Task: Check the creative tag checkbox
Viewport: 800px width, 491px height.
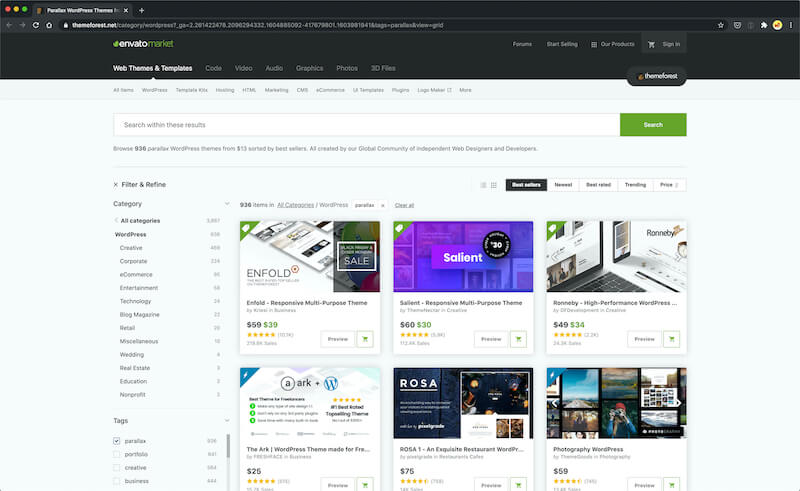Action: 116,468
